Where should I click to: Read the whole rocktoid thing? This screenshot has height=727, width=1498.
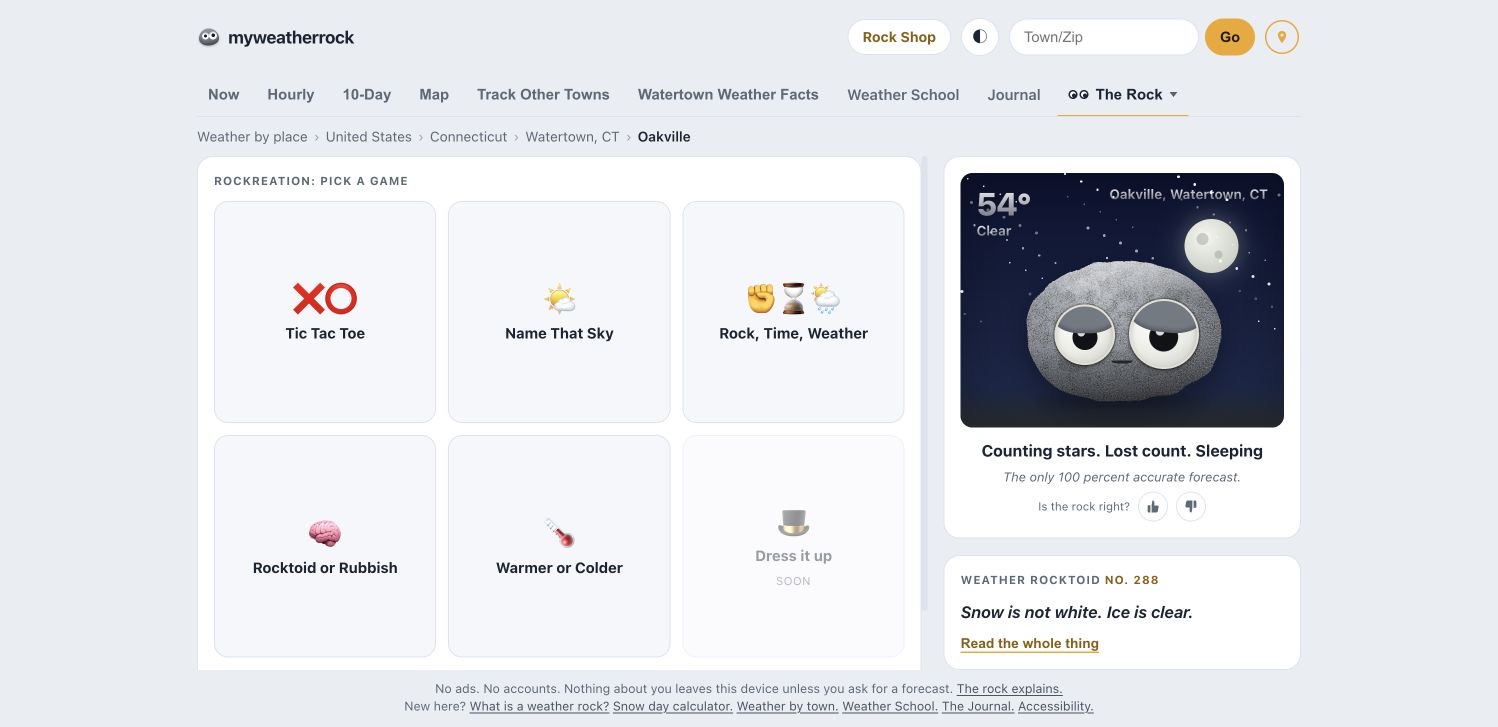point(1030,643)
